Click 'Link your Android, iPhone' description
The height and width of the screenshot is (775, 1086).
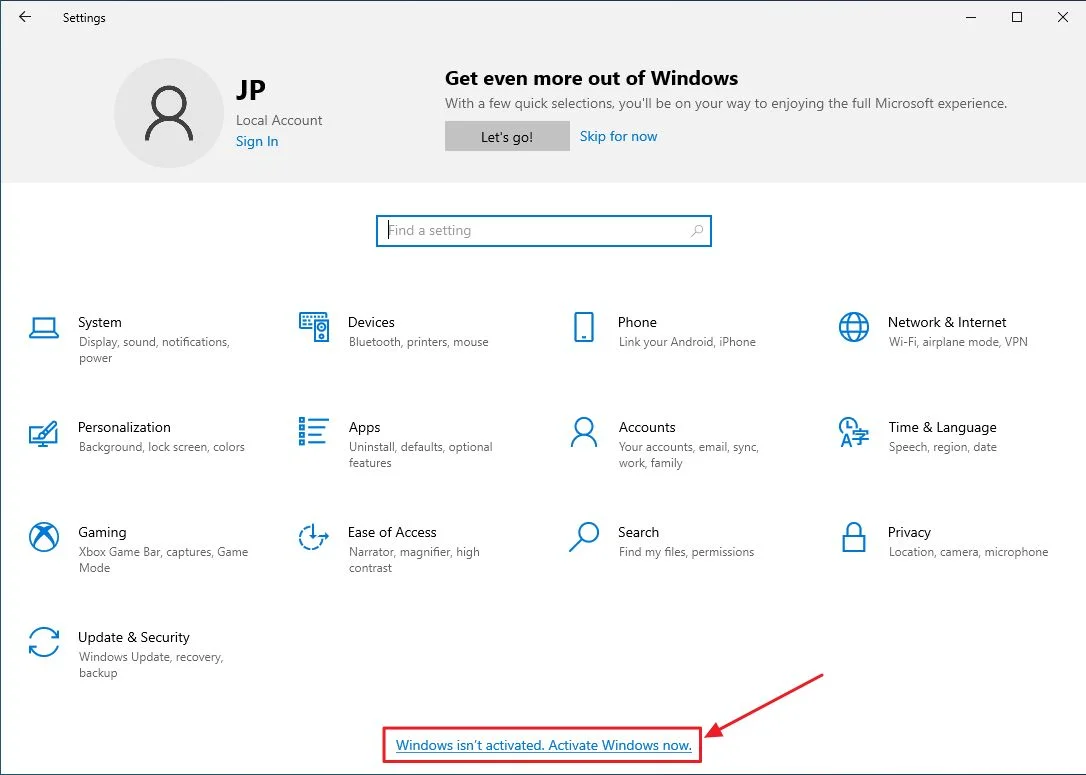tap(687, 342)
